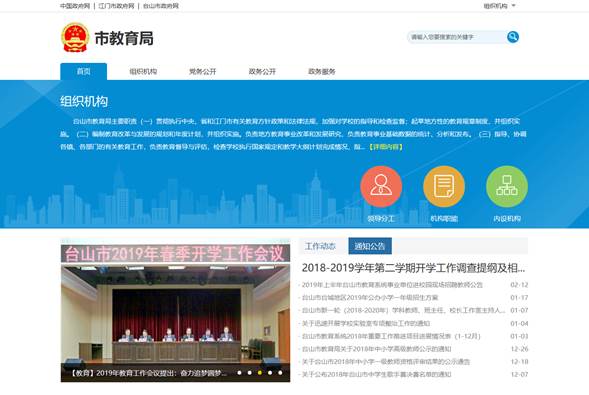
Task: Click the green 详细内容 link
Action: tap(386, 147)
